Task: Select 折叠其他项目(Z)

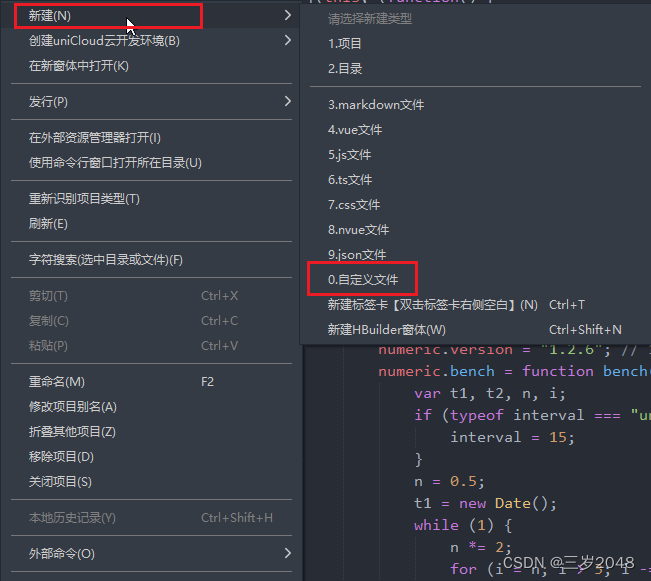Action: click(151, 431)
